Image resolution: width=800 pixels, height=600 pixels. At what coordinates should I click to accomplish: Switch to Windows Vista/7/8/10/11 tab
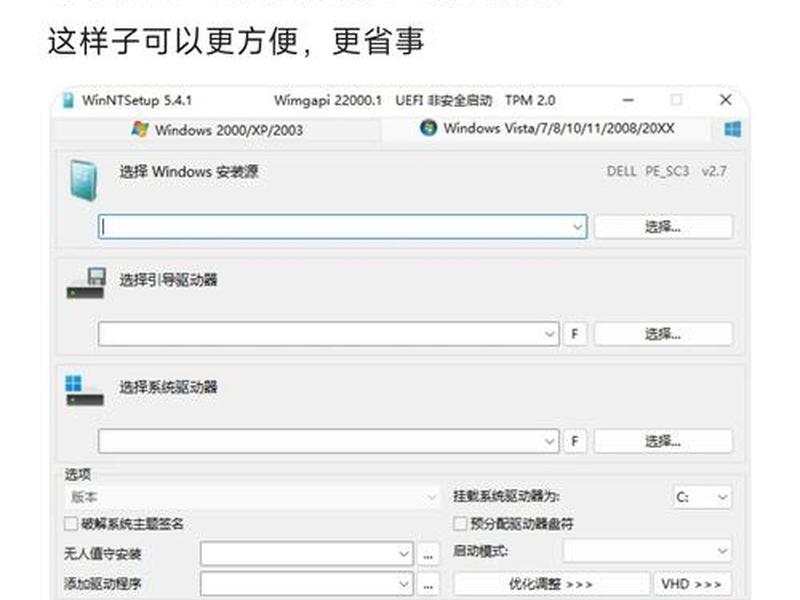coord(547,128)
